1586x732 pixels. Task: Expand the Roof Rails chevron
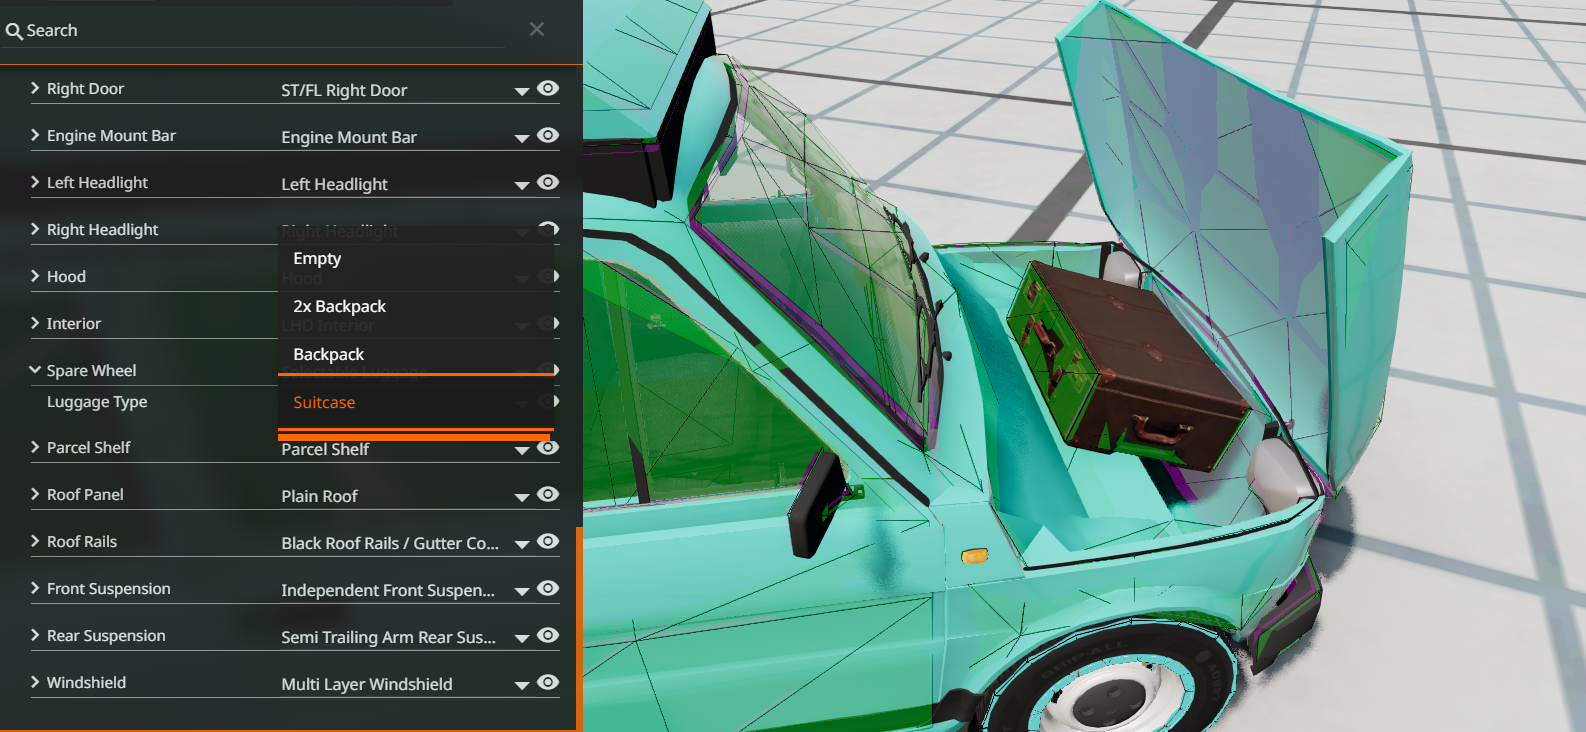35,541
